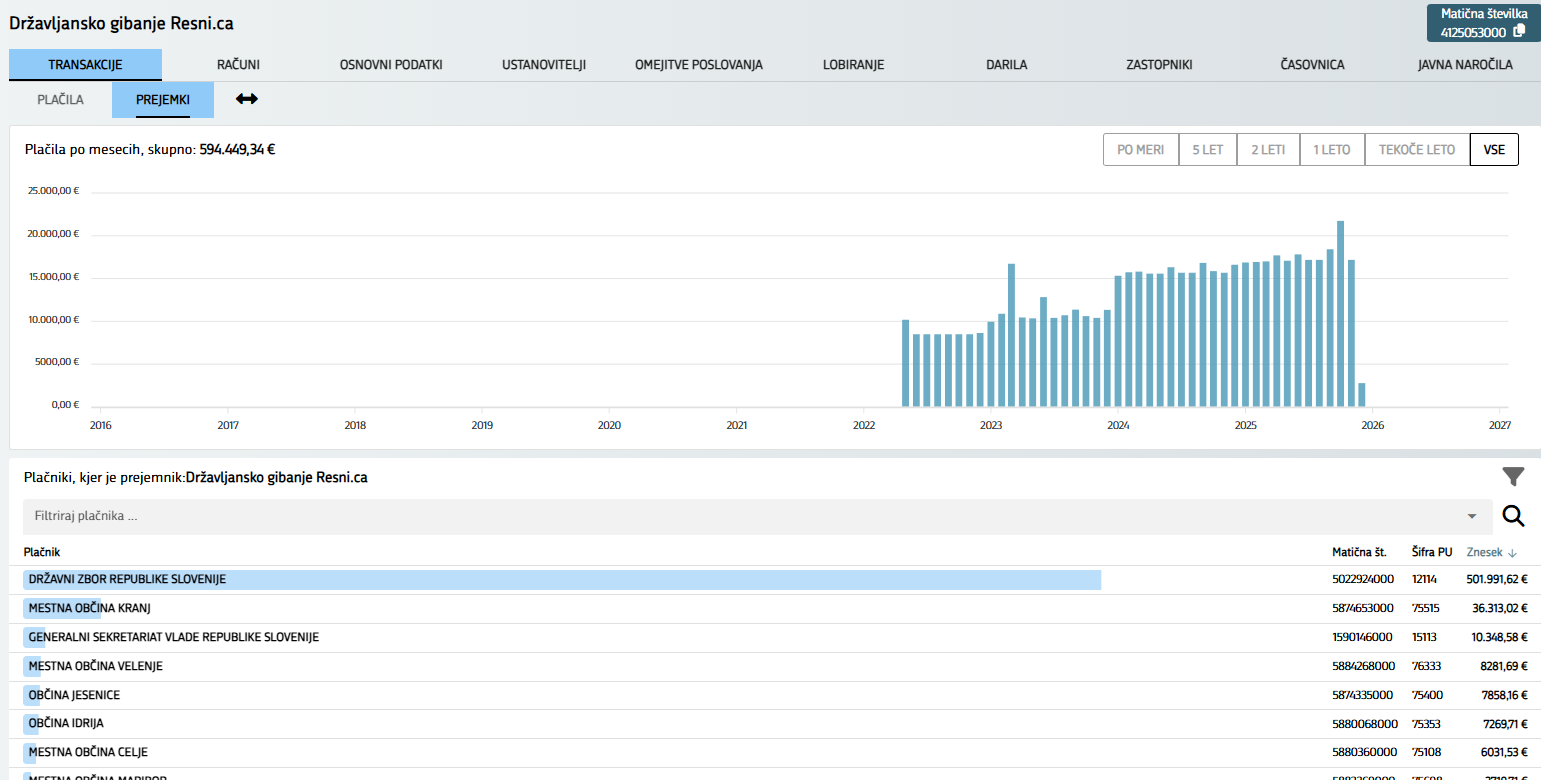Viewport: 1541px width, 780px height.
Task: Click the swap arrows icon beside Prejemki
Action: pyautogui.click(x=246, y=99)
